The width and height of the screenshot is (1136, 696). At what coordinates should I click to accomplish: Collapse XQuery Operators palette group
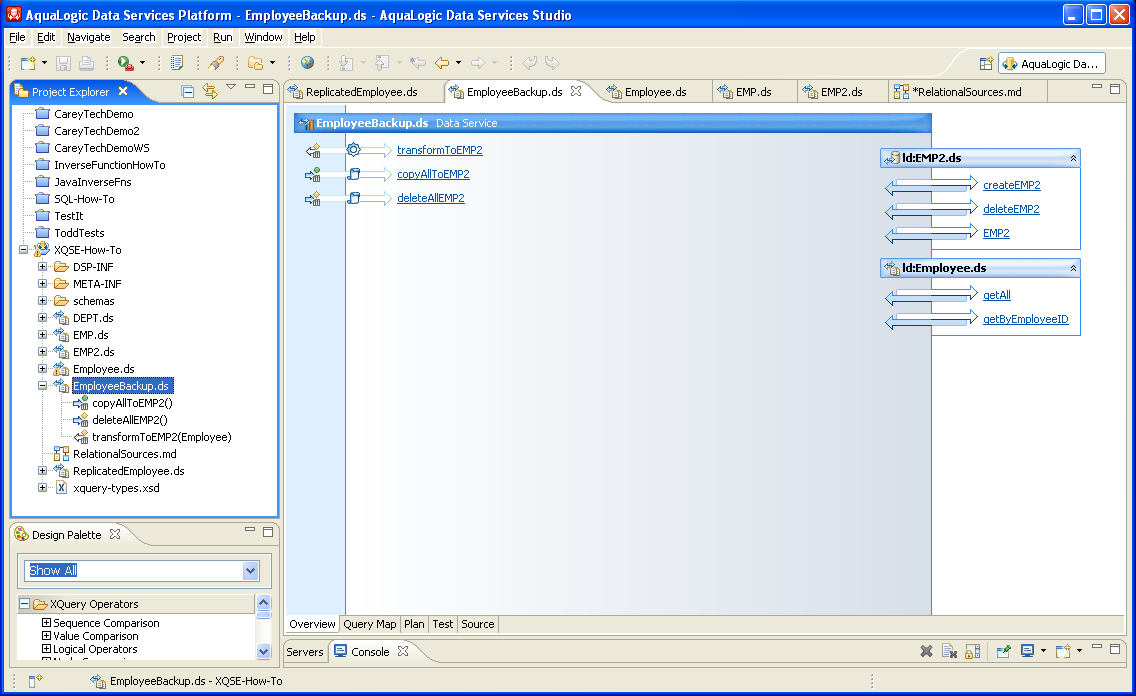[24, 603]
